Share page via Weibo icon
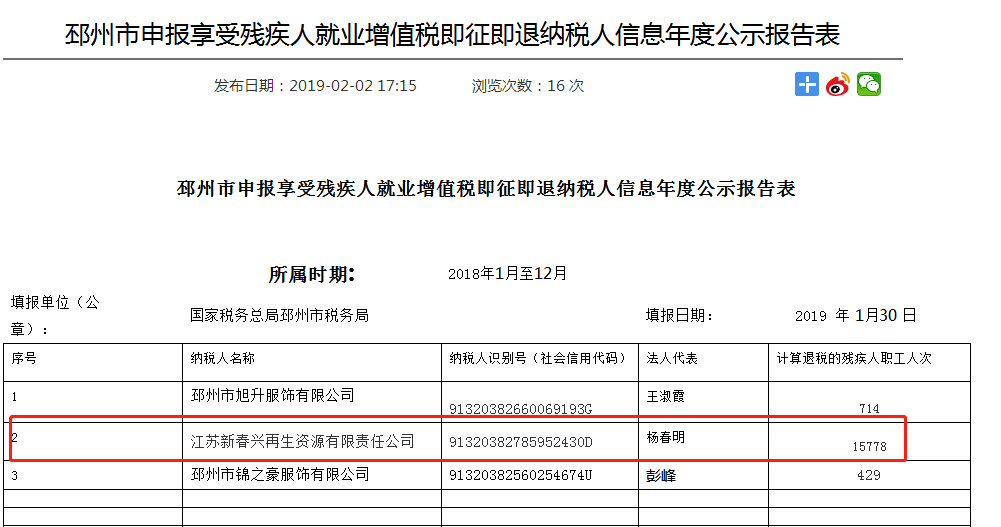This screenshot has width=1001, height=527. pyautogui.click(x=838, y=84)
